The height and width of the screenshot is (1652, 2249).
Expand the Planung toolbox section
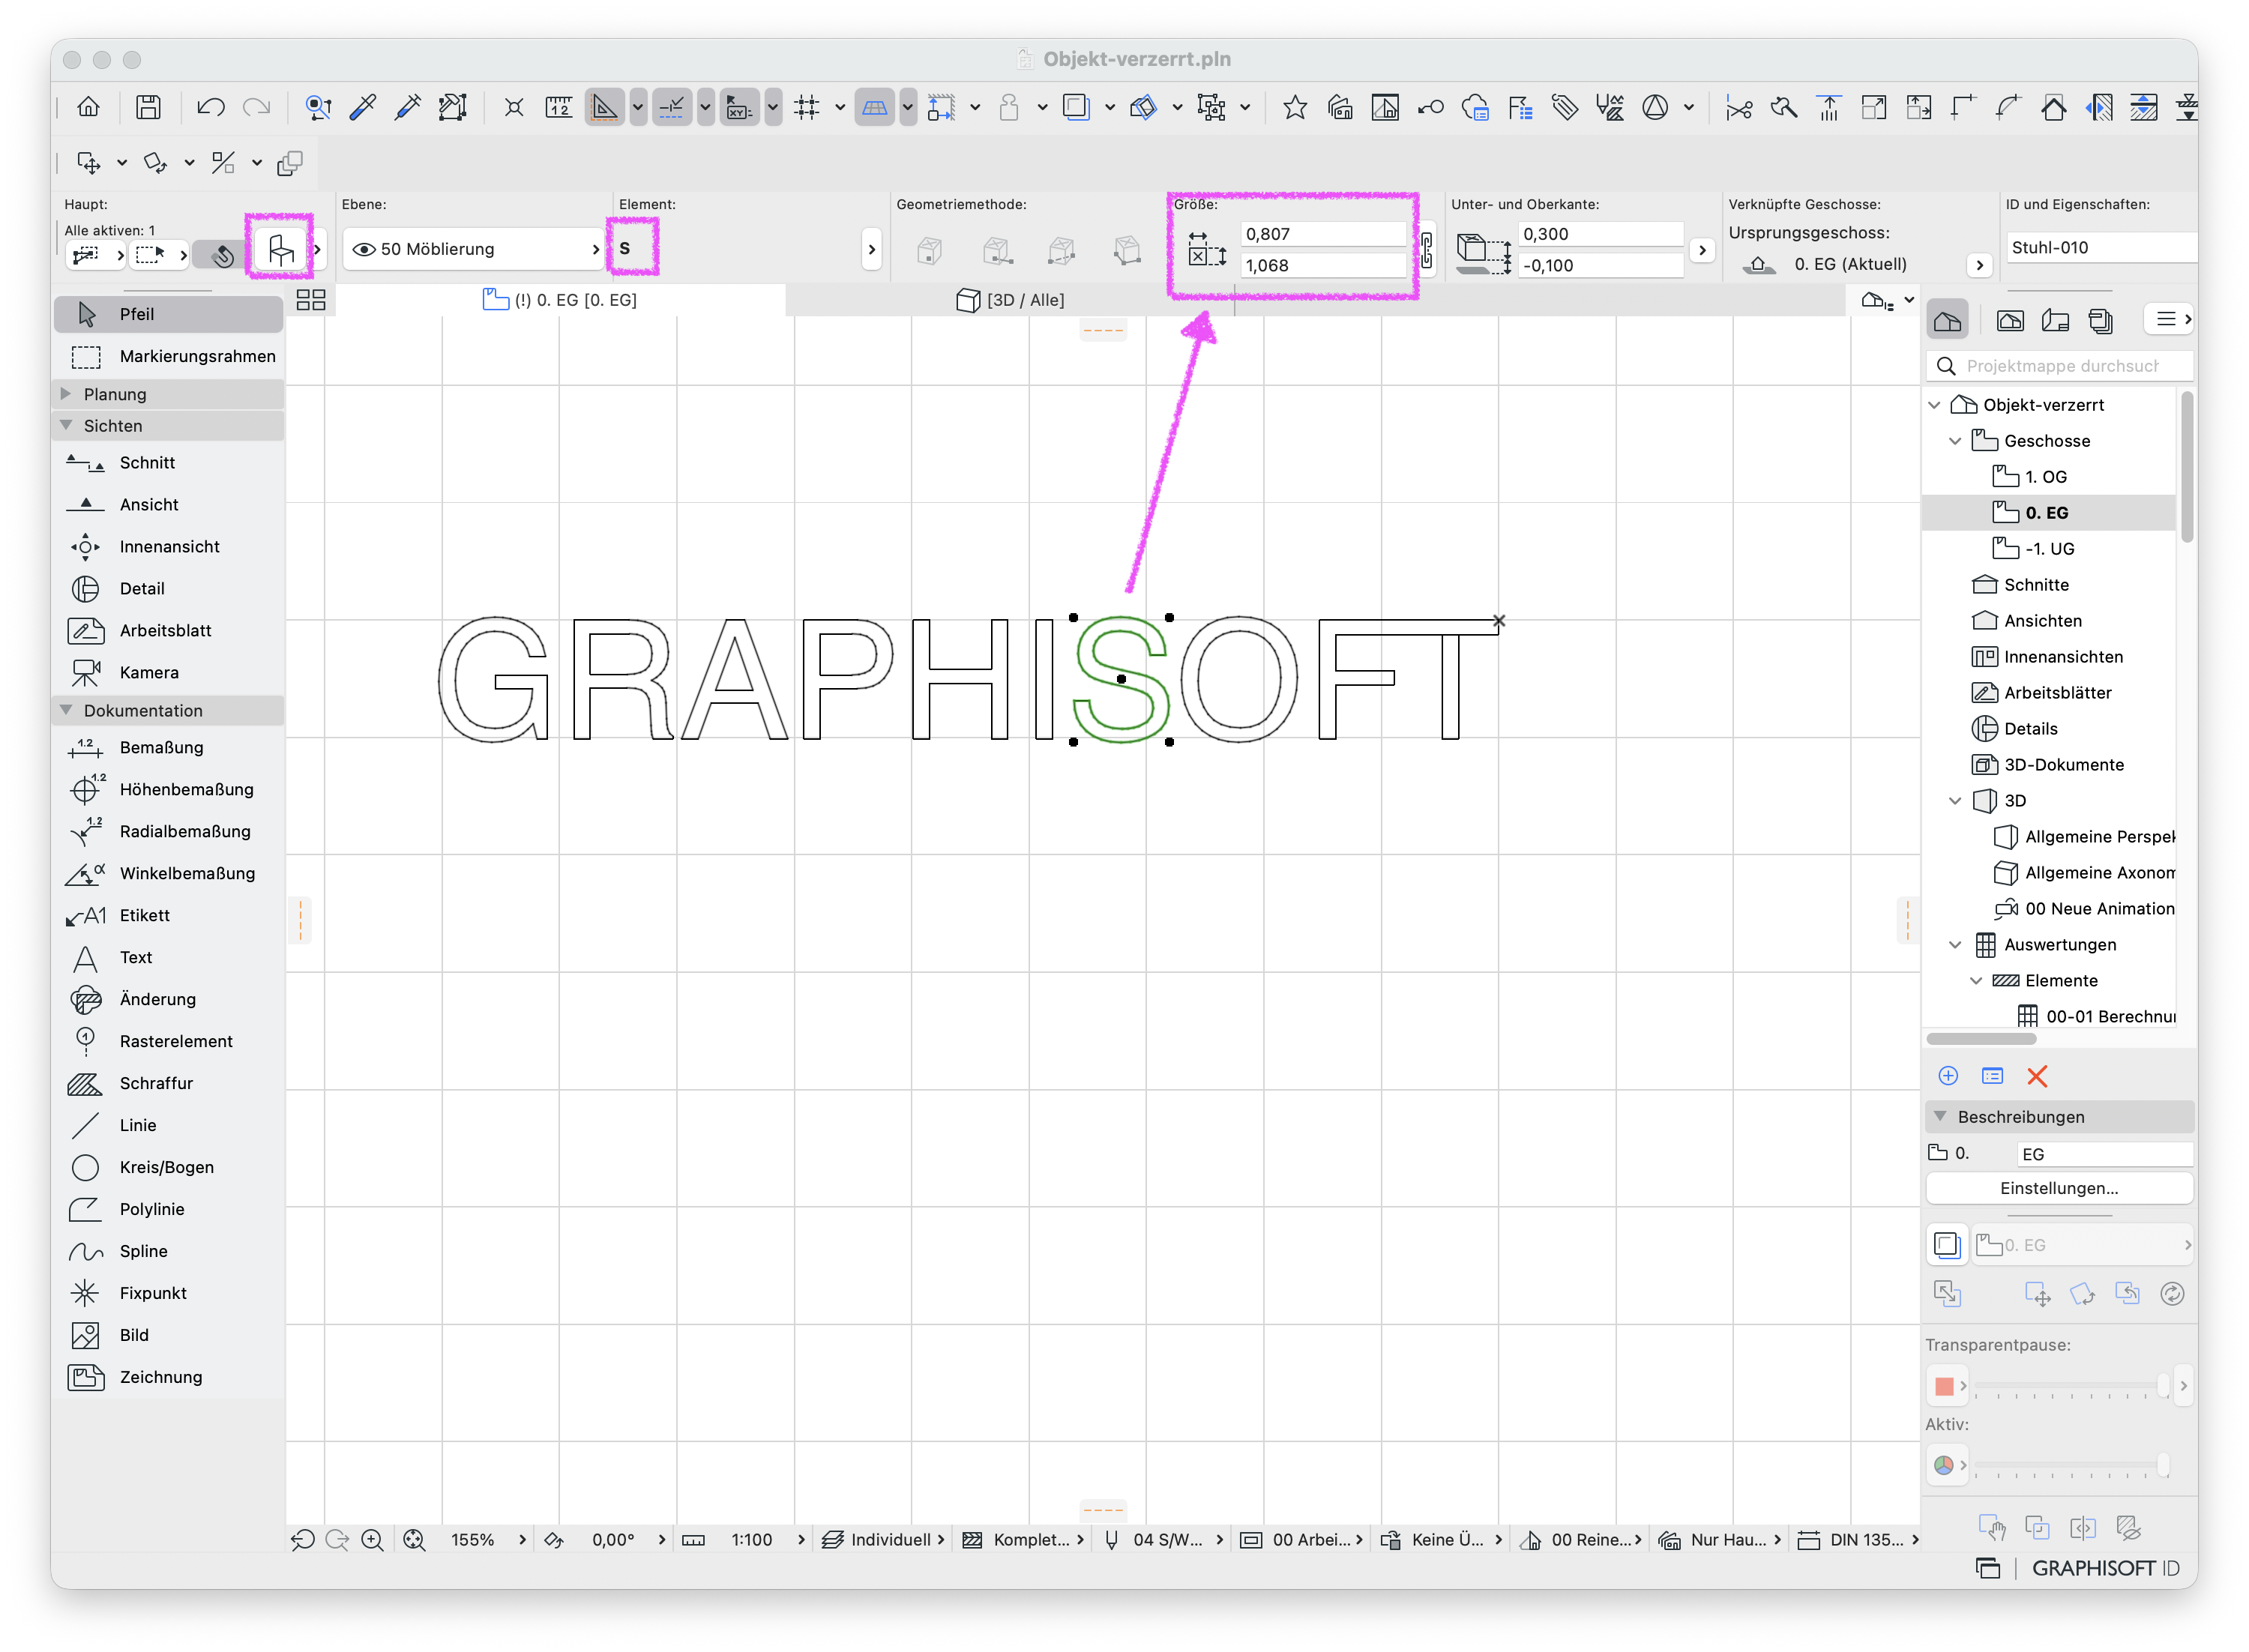click(x=66, y=394)
